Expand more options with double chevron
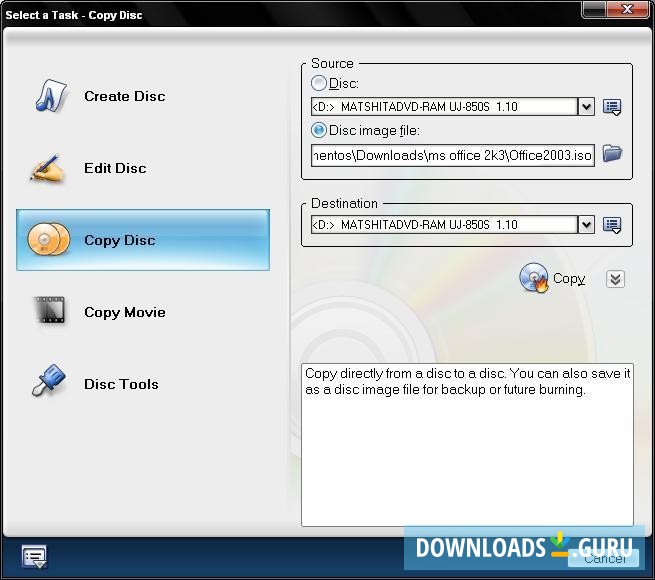 click(x=615, y=279)
